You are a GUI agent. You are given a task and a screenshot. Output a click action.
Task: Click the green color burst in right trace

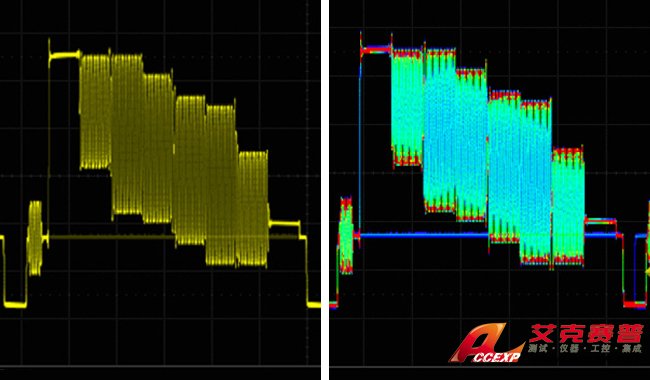[x=346, y=235]
